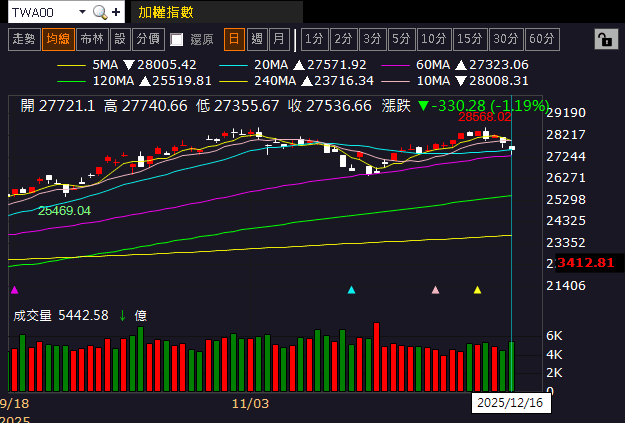Click the 11/03 date axis label
This screenshot has height=423, width=625.
250,404
